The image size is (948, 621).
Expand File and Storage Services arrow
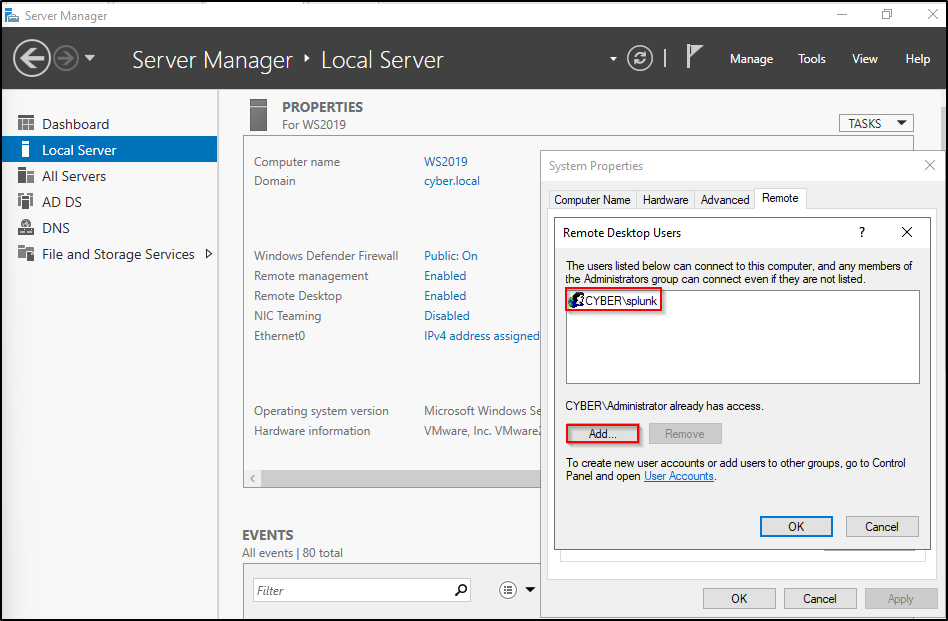click(209, 254)
